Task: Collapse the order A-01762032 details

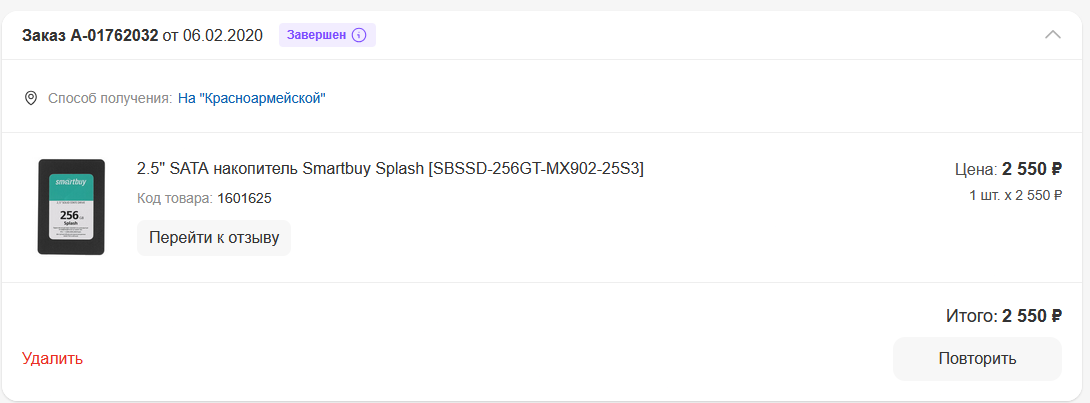Action: click(1052, 35)
